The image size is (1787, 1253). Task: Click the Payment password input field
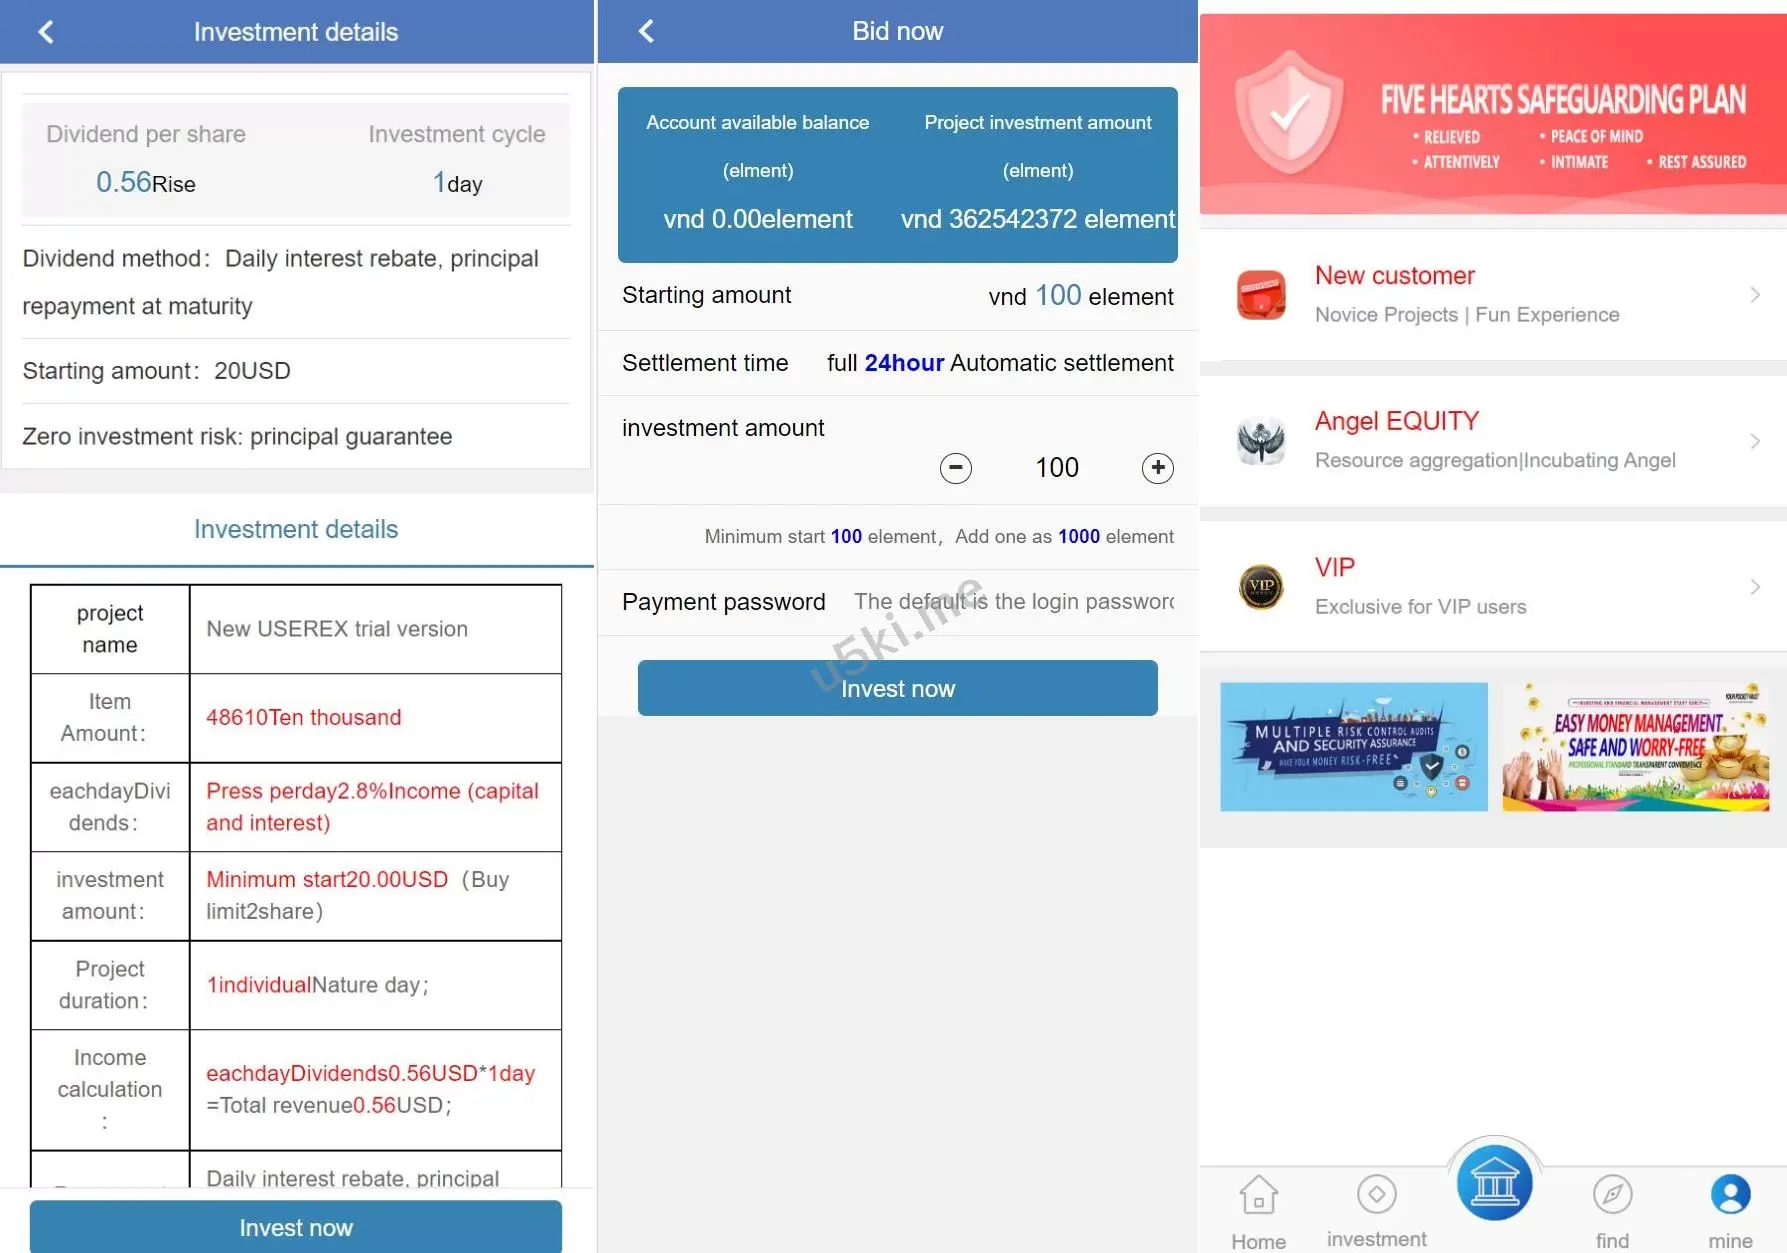[x=1012, y=602]
